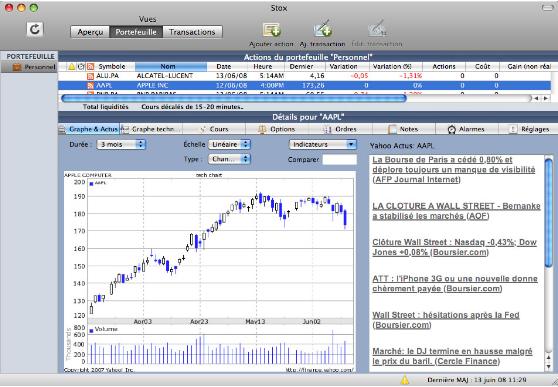This screenshot has width=558, height=387.
Task: Click the toolbar toggle pill button
Action: [547, 8]
